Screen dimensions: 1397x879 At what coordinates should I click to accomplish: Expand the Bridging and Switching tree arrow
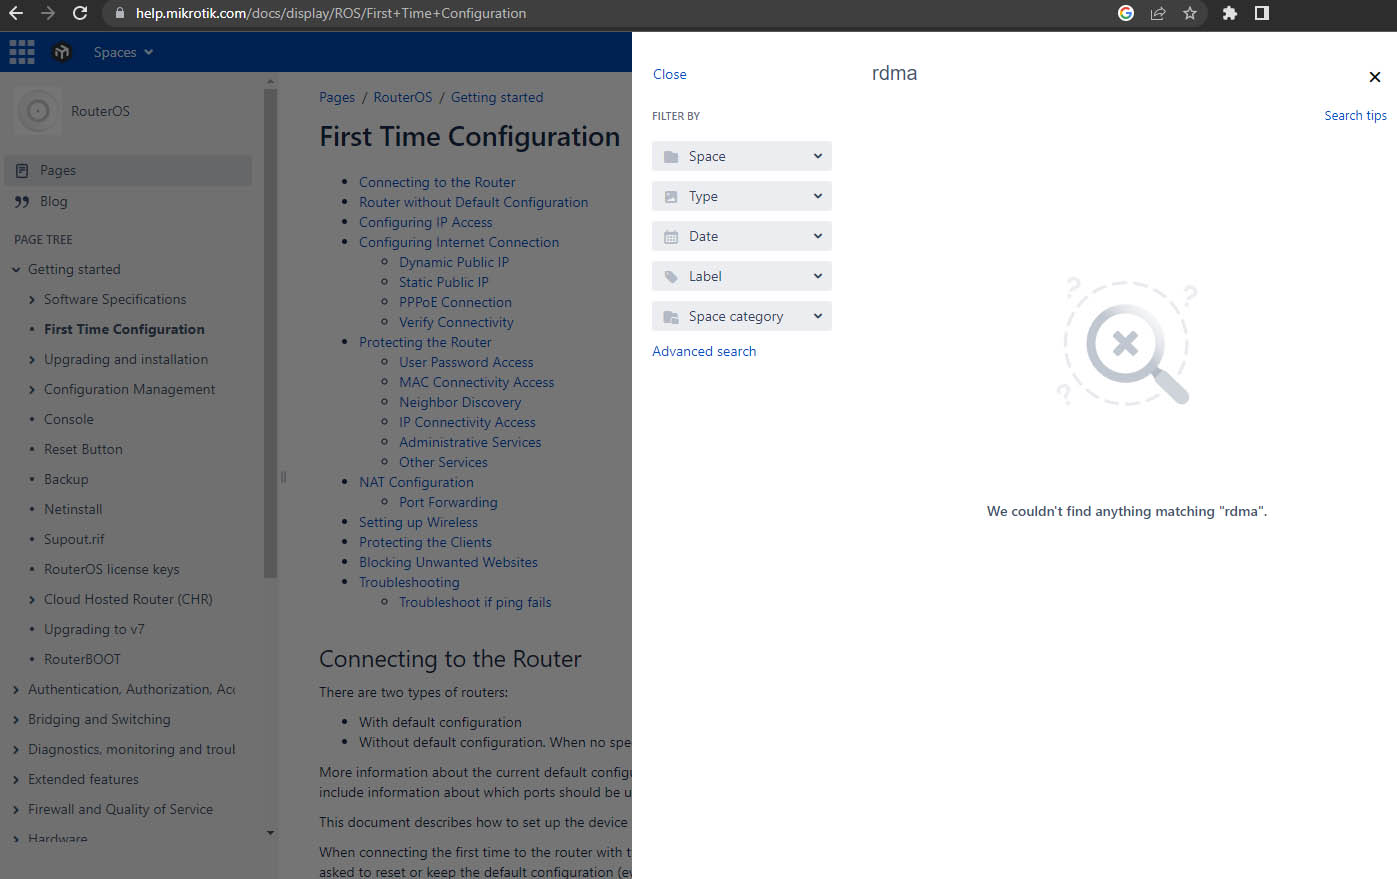[x=16, y=719]
